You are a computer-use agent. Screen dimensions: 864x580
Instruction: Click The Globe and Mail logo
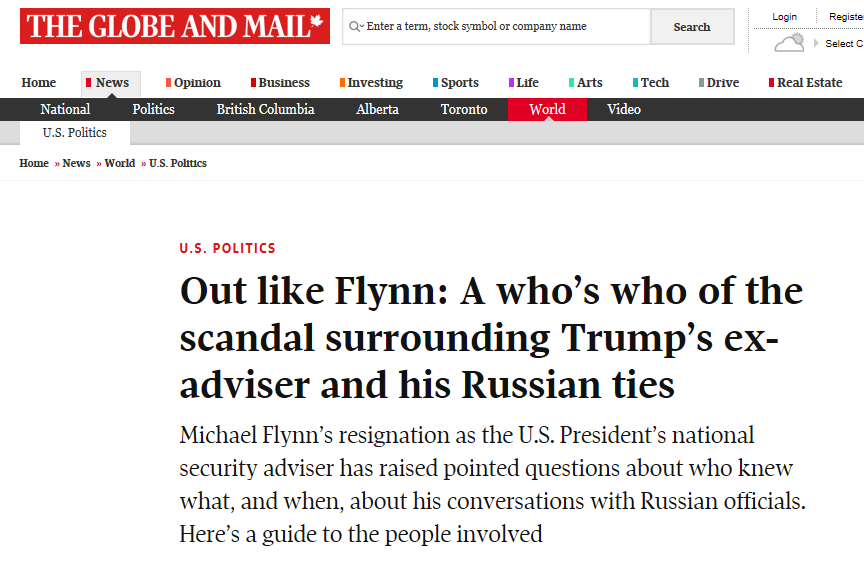(x=175, y=26)
